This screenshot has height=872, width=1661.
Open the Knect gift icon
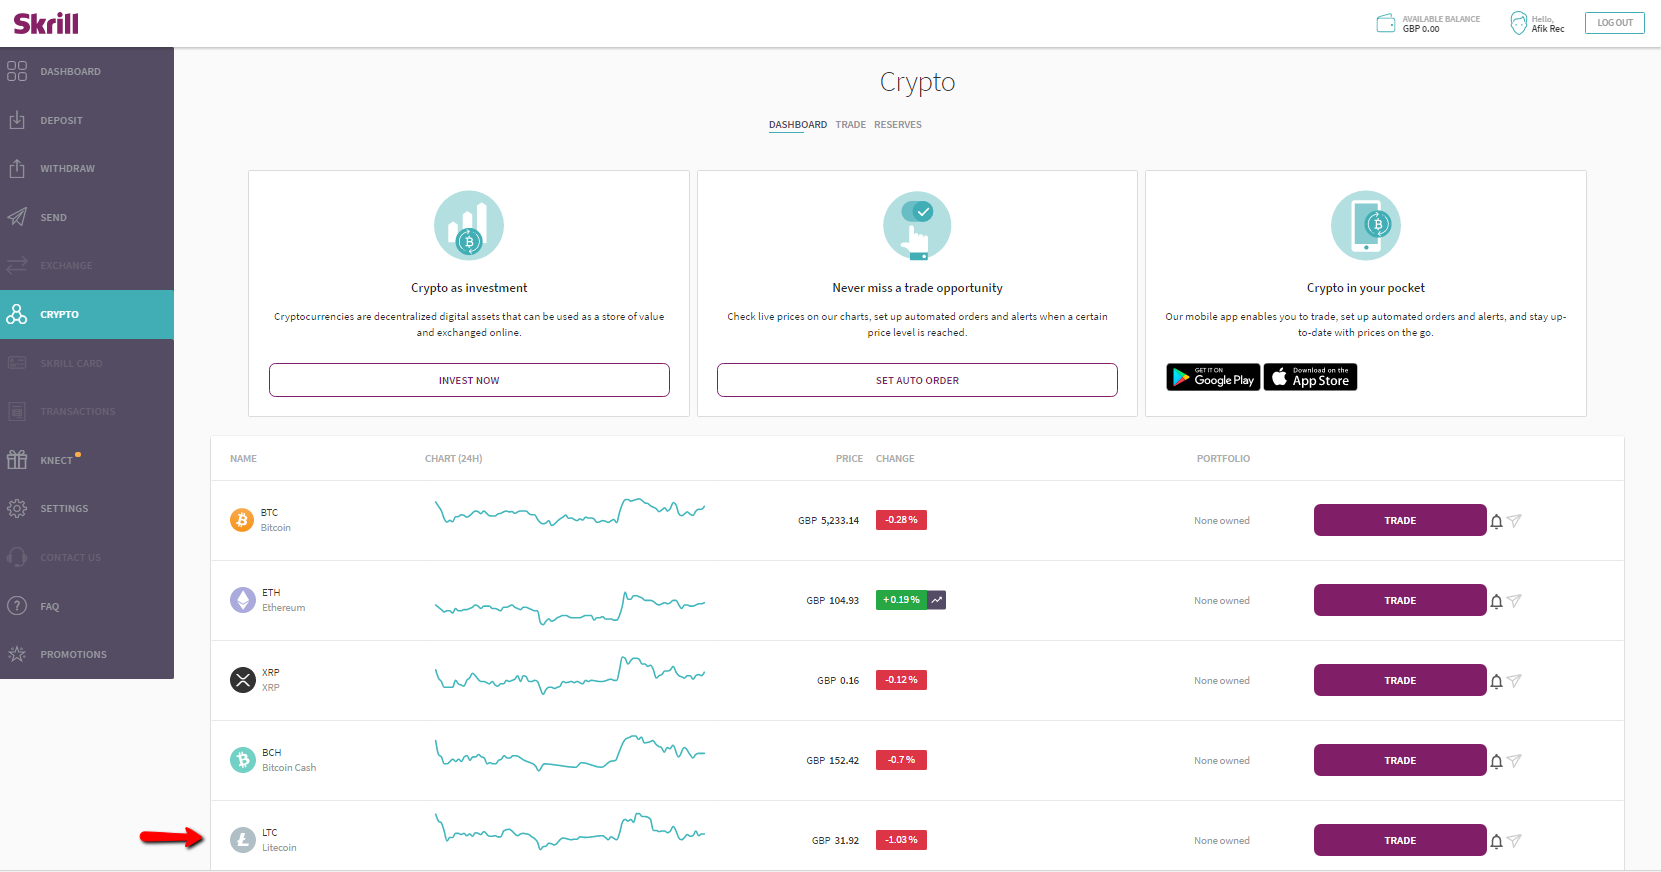tap(17, 460)
